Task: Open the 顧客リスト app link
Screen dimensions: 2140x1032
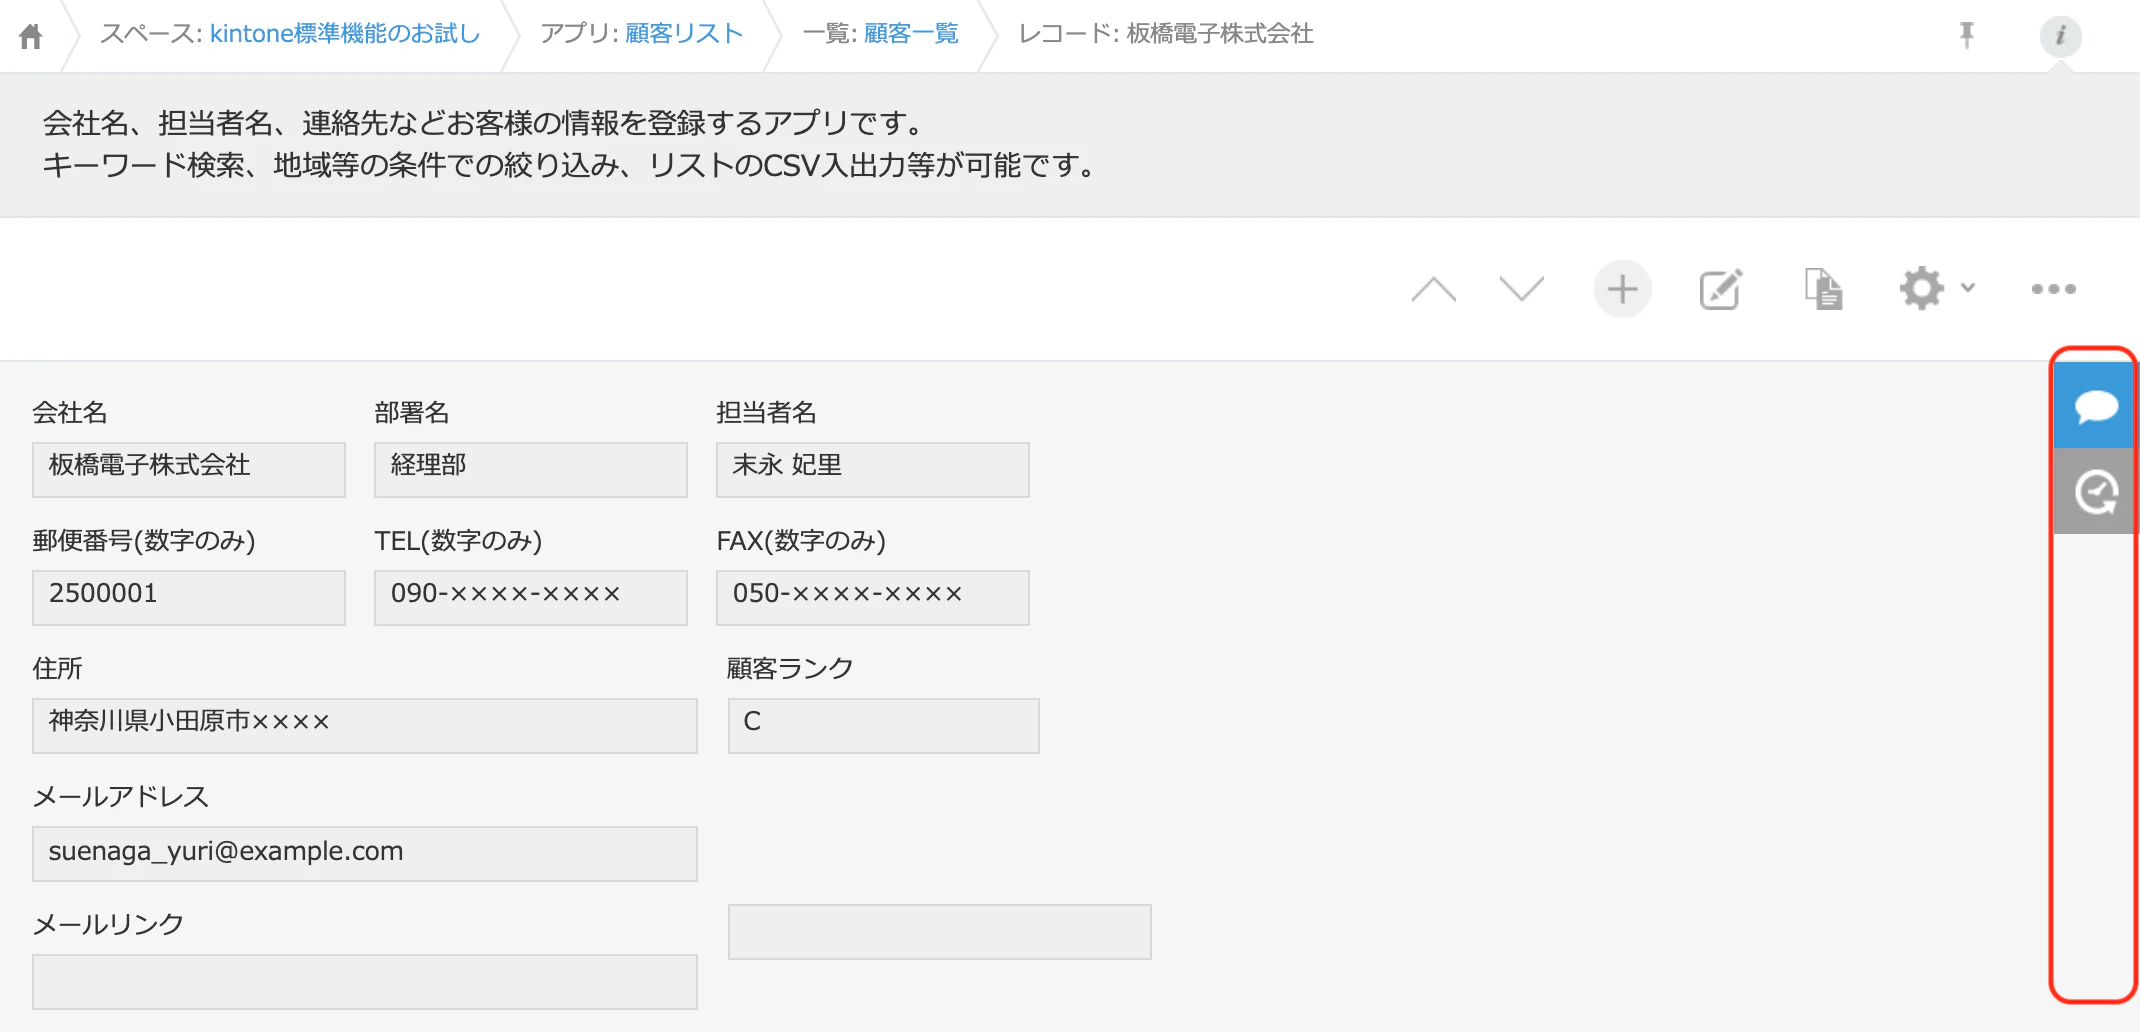Action: click(684, 34)
